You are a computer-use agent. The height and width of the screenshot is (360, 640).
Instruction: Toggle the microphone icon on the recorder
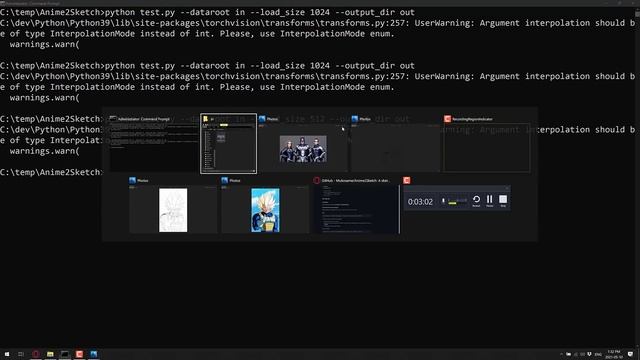(443, 201)
